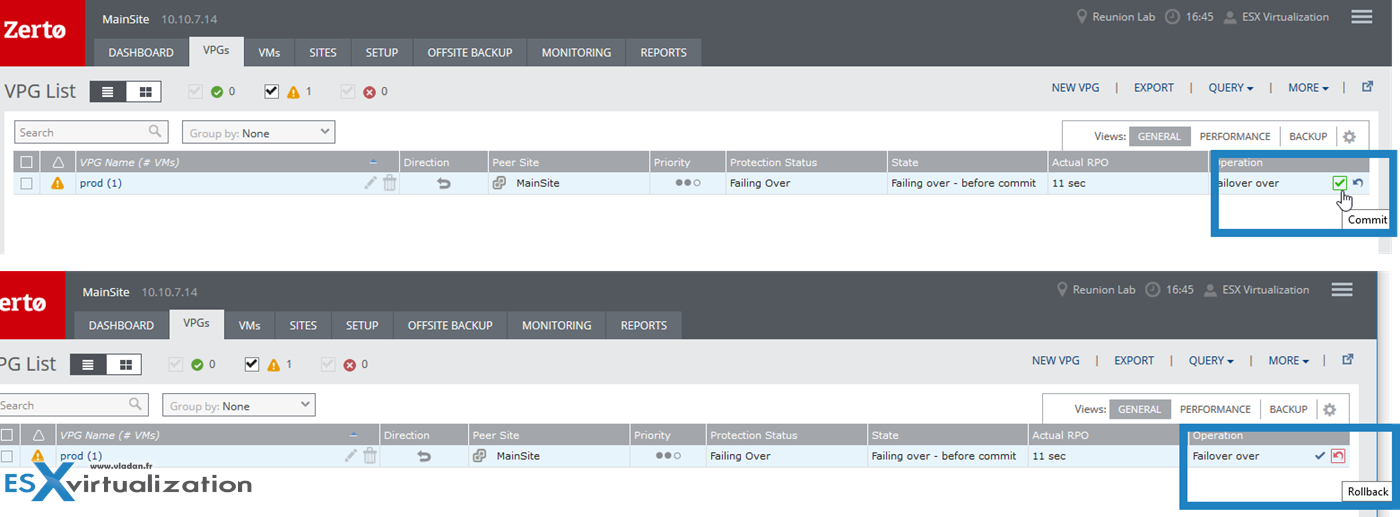This screenshot has height=517, width=1400.
Task: Switch to list view icon in top screenshot
Action: point(108,92)
